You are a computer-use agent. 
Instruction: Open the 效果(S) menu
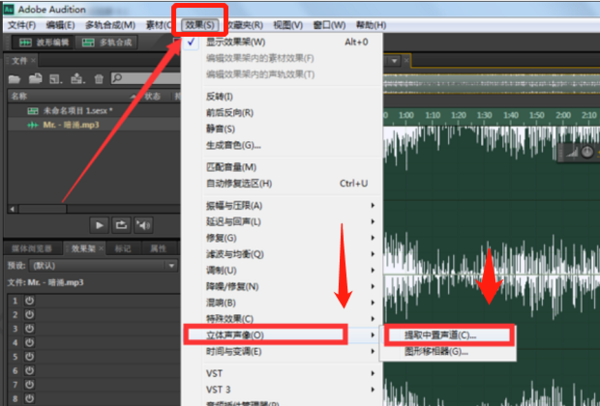pyautogui.click(x=200, y=25)
